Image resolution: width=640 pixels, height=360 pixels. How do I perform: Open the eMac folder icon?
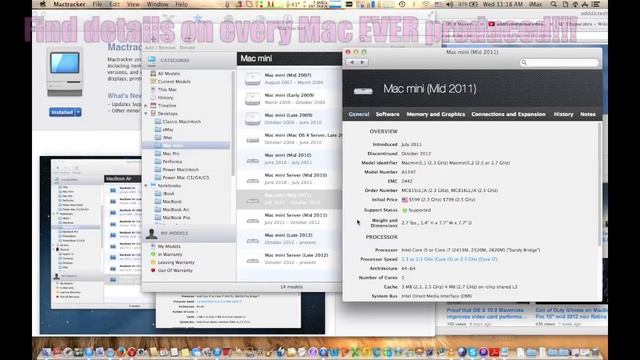coord(158,129)
